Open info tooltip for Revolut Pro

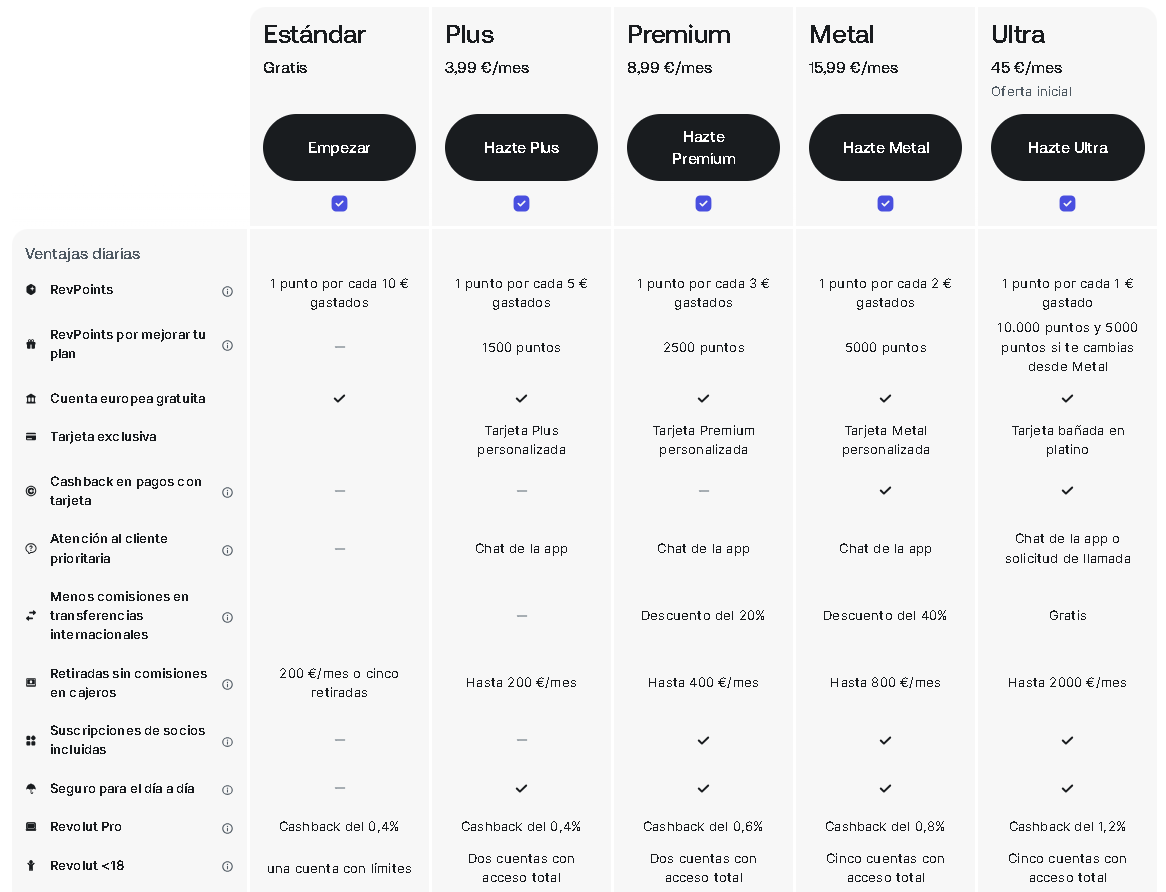(x=227, y=828)
